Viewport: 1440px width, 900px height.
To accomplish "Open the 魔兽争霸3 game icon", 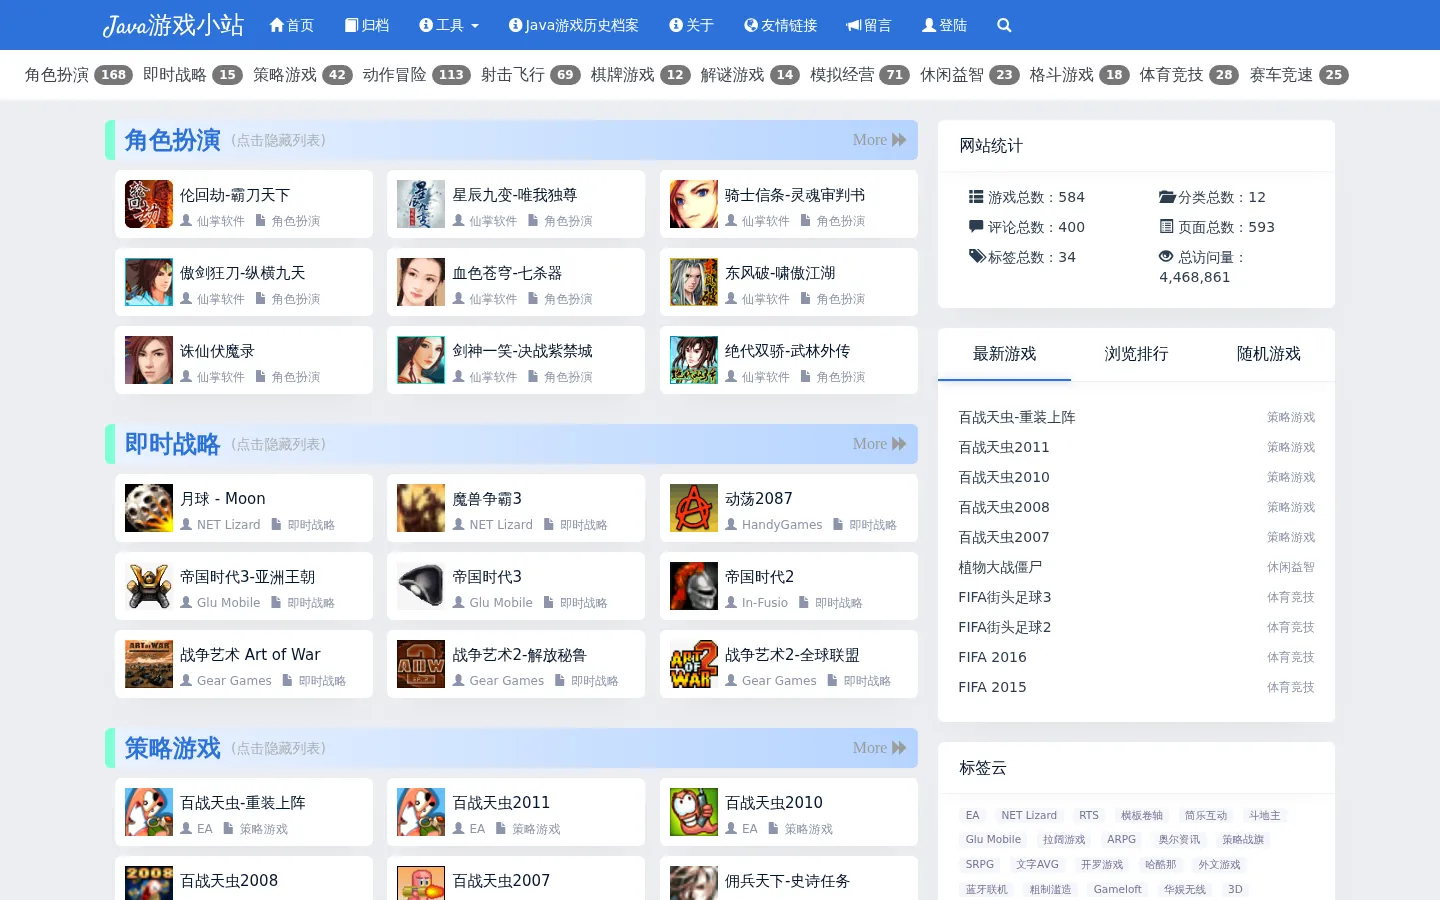I will click(421, 508).
